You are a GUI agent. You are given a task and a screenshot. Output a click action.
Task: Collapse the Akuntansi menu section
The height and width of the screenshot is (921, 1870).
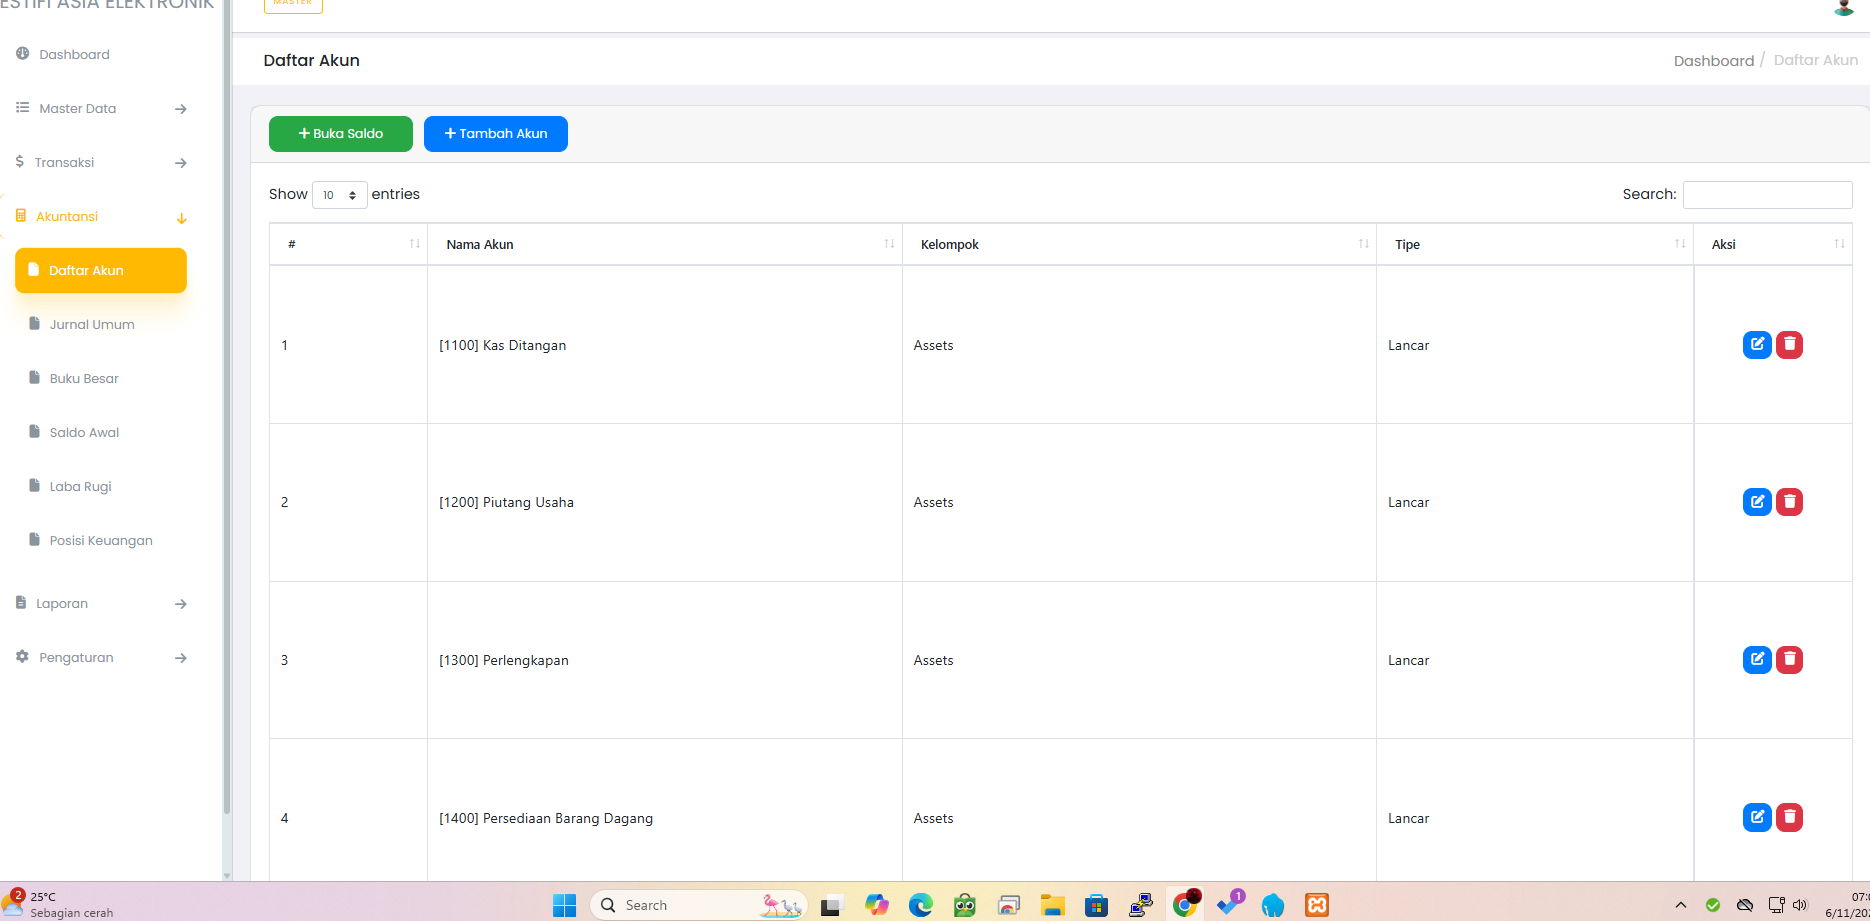(100, 217)
